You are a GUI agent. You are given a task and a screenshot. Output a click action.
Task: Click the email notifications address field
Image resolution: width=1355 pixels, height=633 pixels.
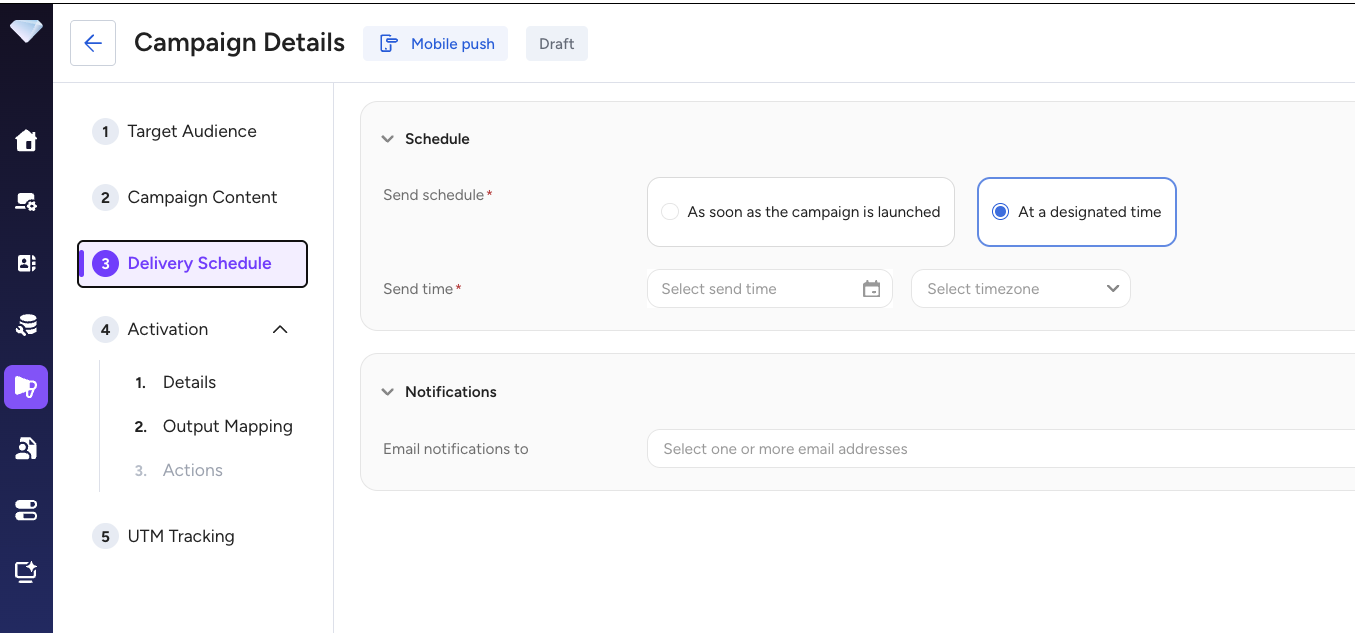point(1000,449)
